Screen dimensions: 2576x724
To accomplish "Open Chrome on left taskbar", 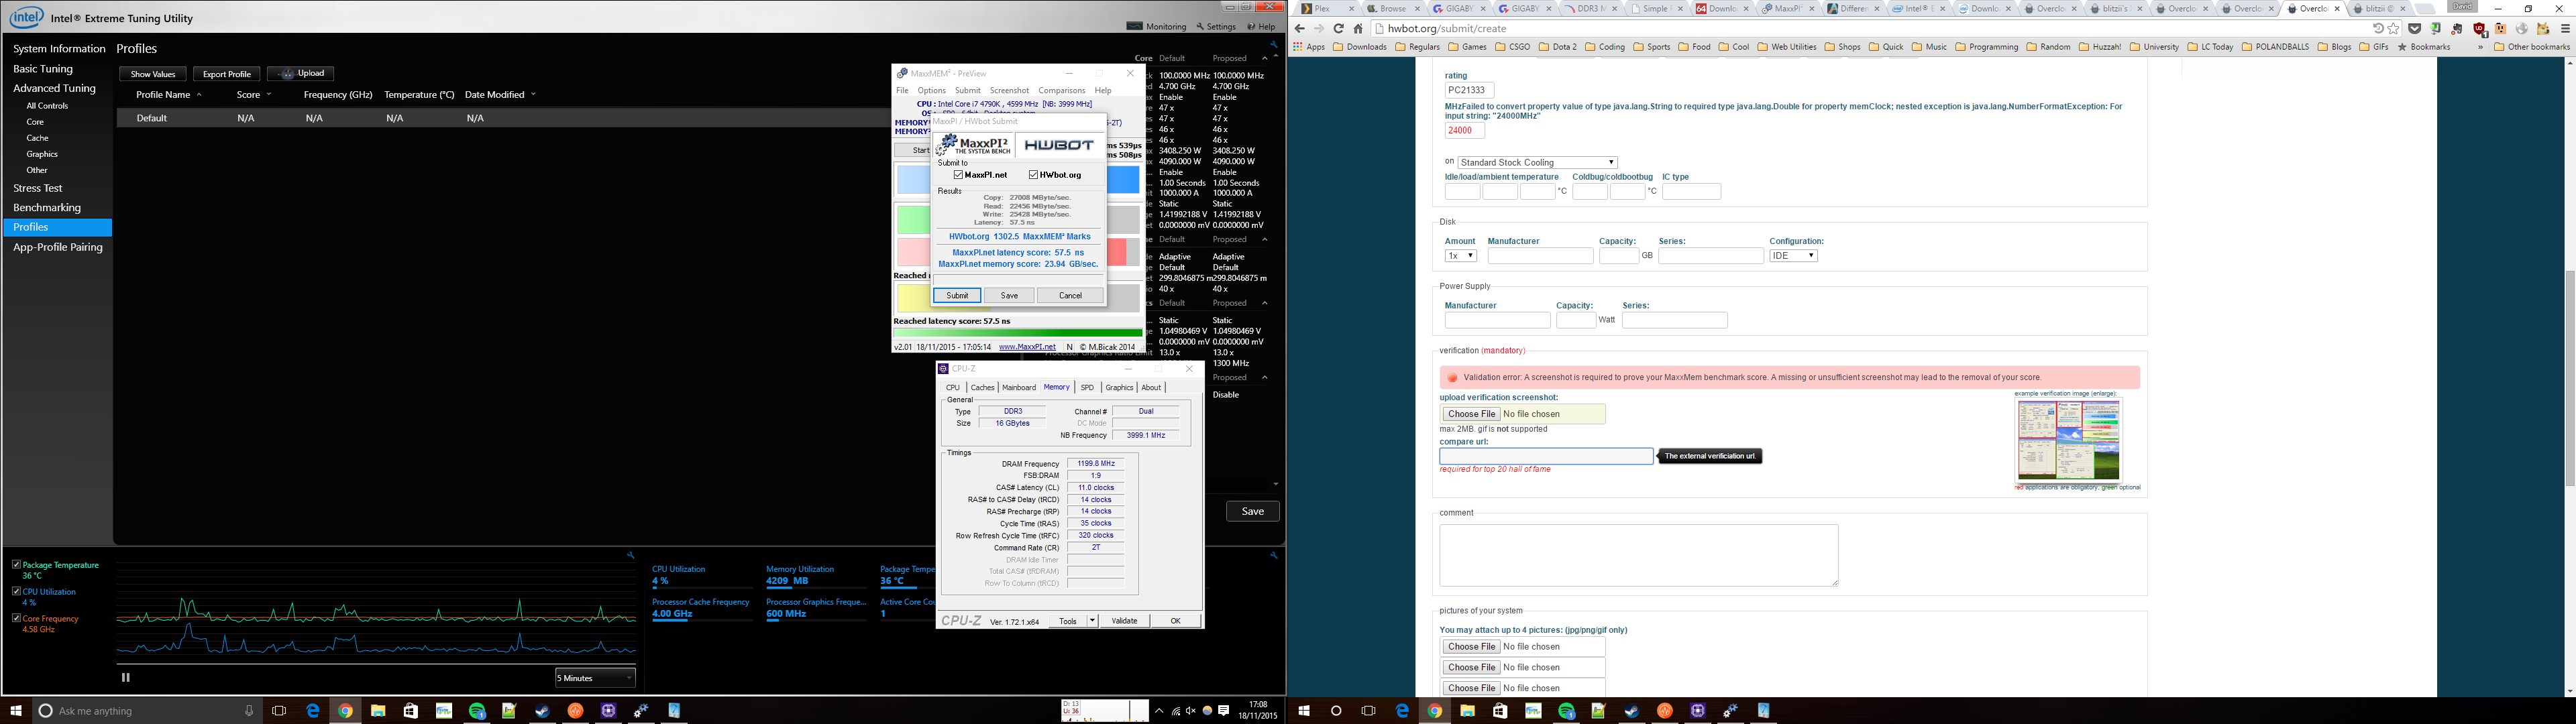I will pos(345,711).
